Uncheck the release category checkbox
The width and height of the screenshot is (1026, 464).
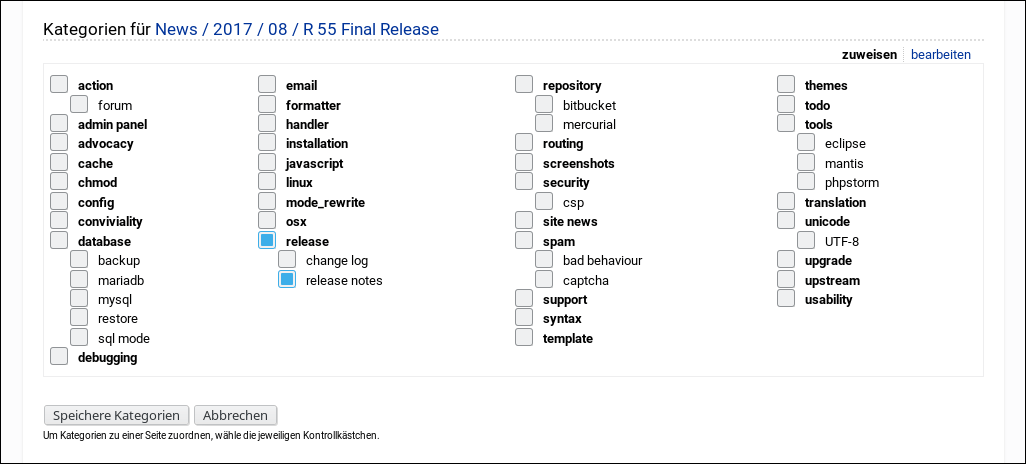point(267,241)
